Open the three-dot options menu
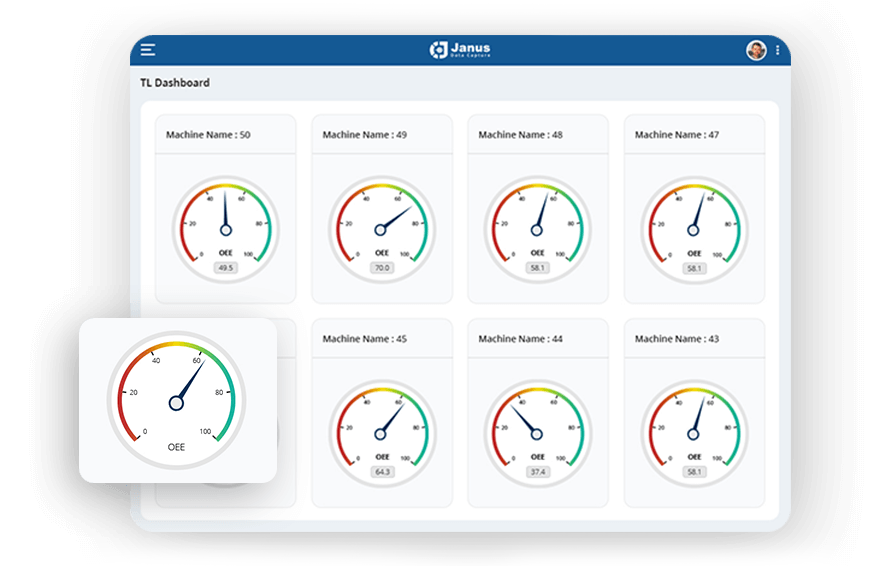Image resolution: width=878 pixels, height=566 pixels. [777, 50]
